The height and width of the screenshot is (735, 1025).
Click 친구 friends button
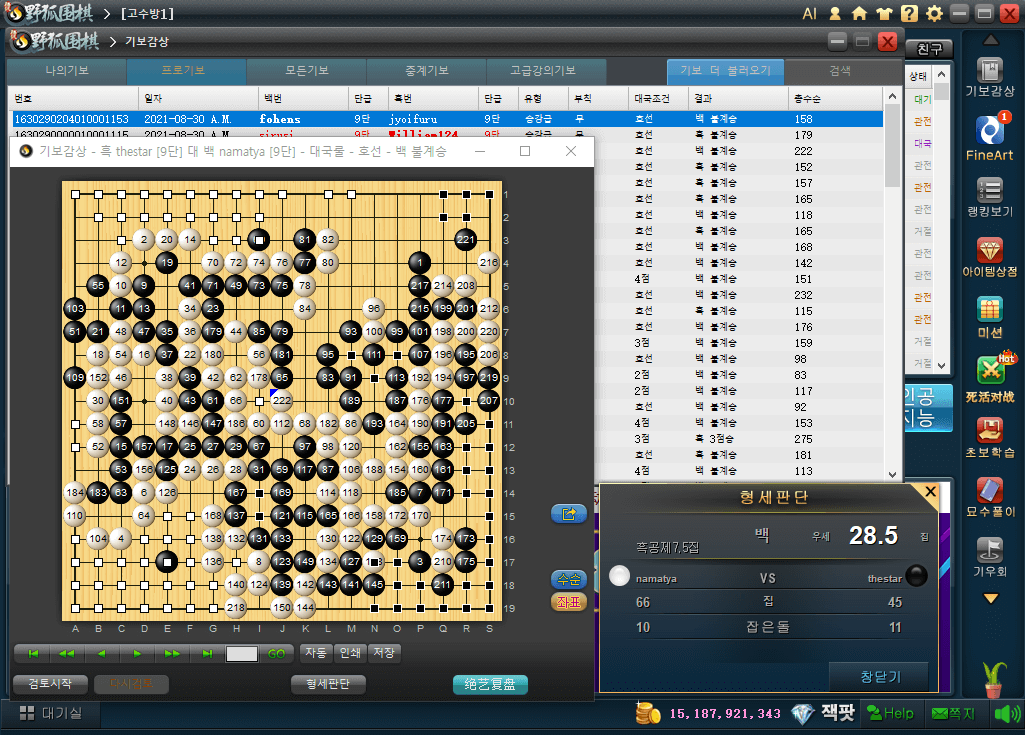point(929,49)
